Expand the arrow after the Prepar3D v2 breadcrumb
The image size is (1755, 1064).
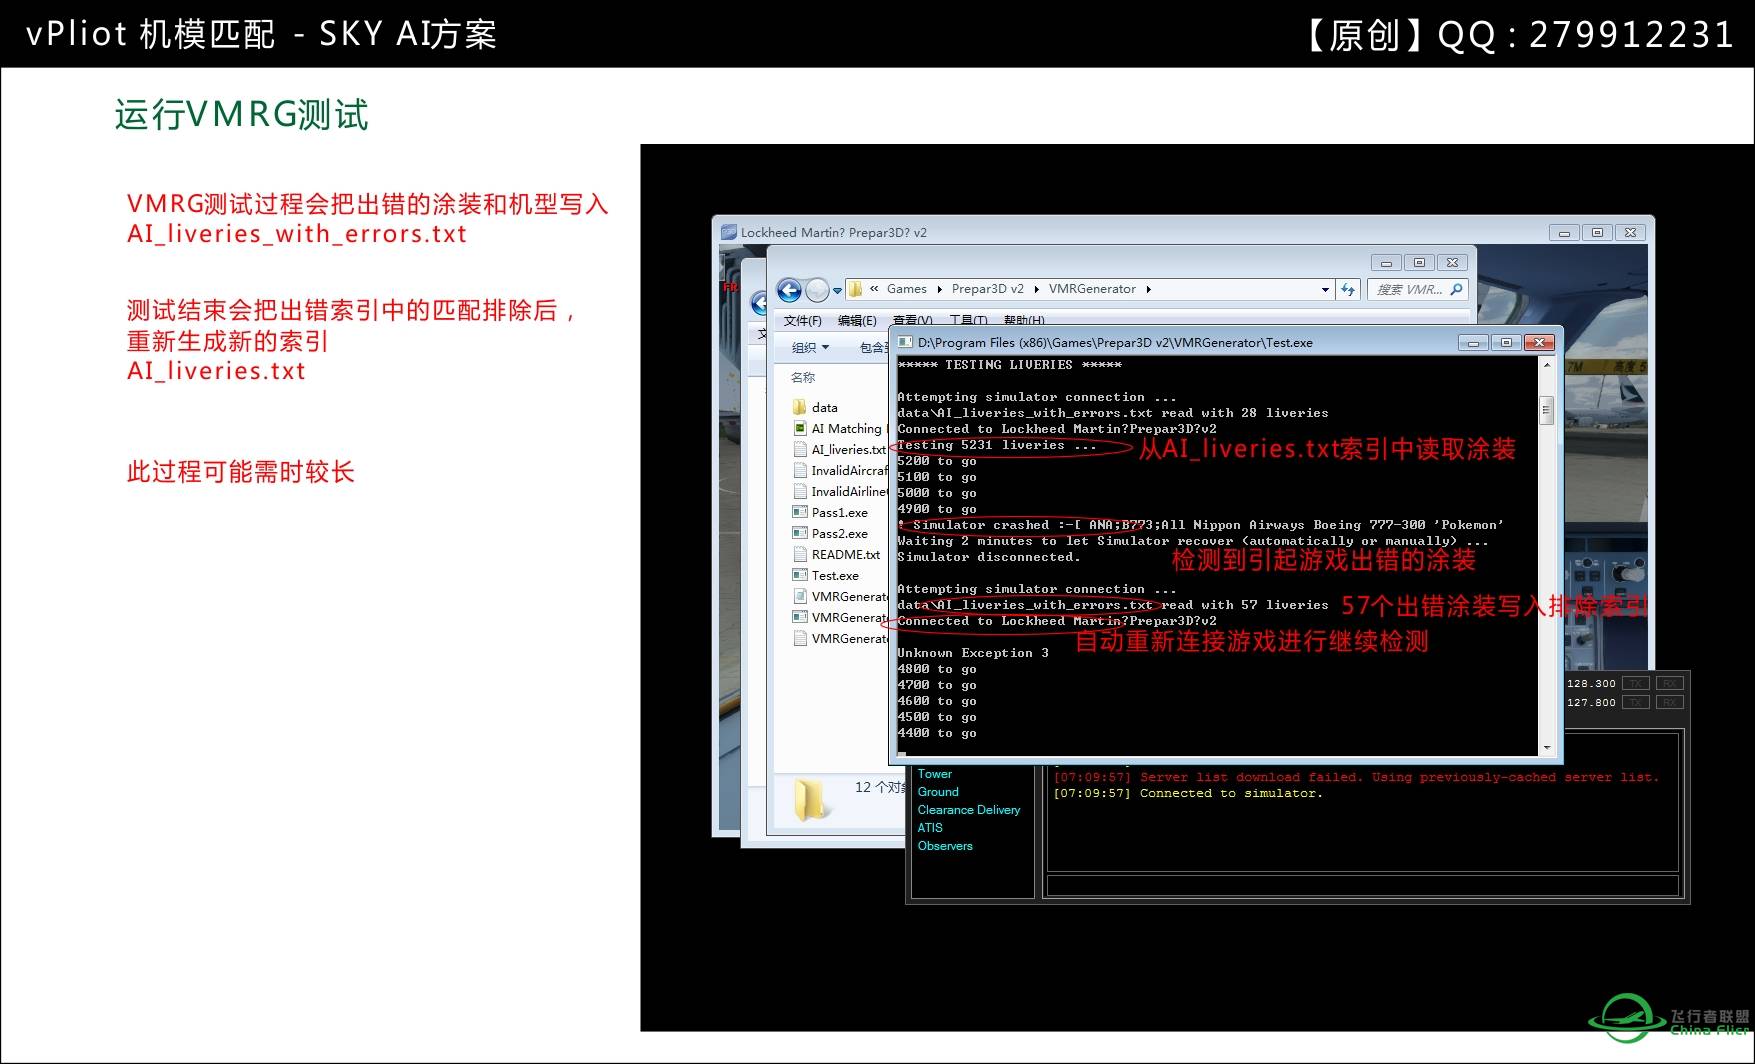click(x=1037, y=290)
